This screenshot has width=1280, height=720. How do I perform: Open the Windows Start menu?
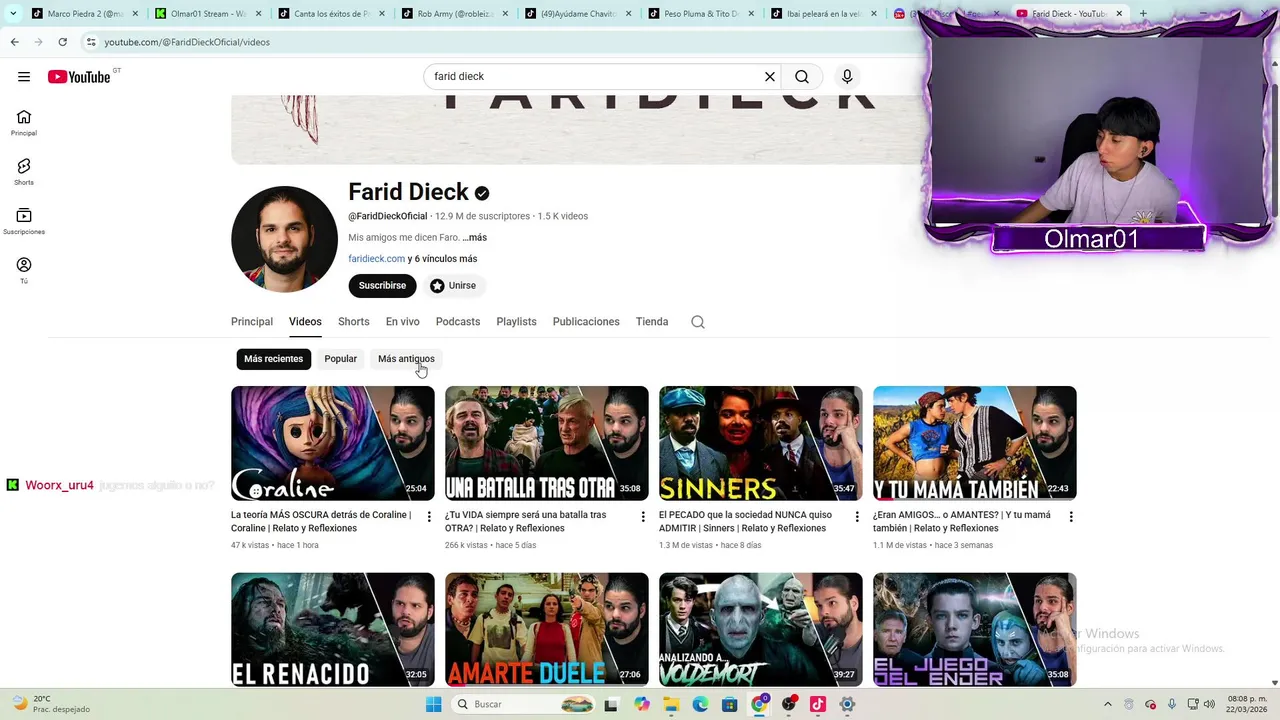point(433,704)
